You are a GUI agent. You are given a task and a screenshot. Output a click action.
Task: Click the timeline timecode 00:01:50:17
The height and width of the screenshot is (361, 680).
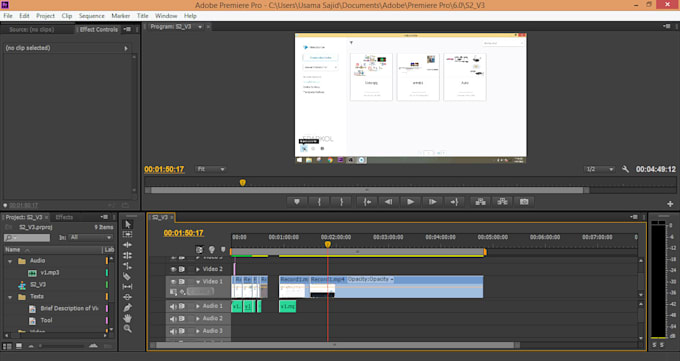point(183,233)
